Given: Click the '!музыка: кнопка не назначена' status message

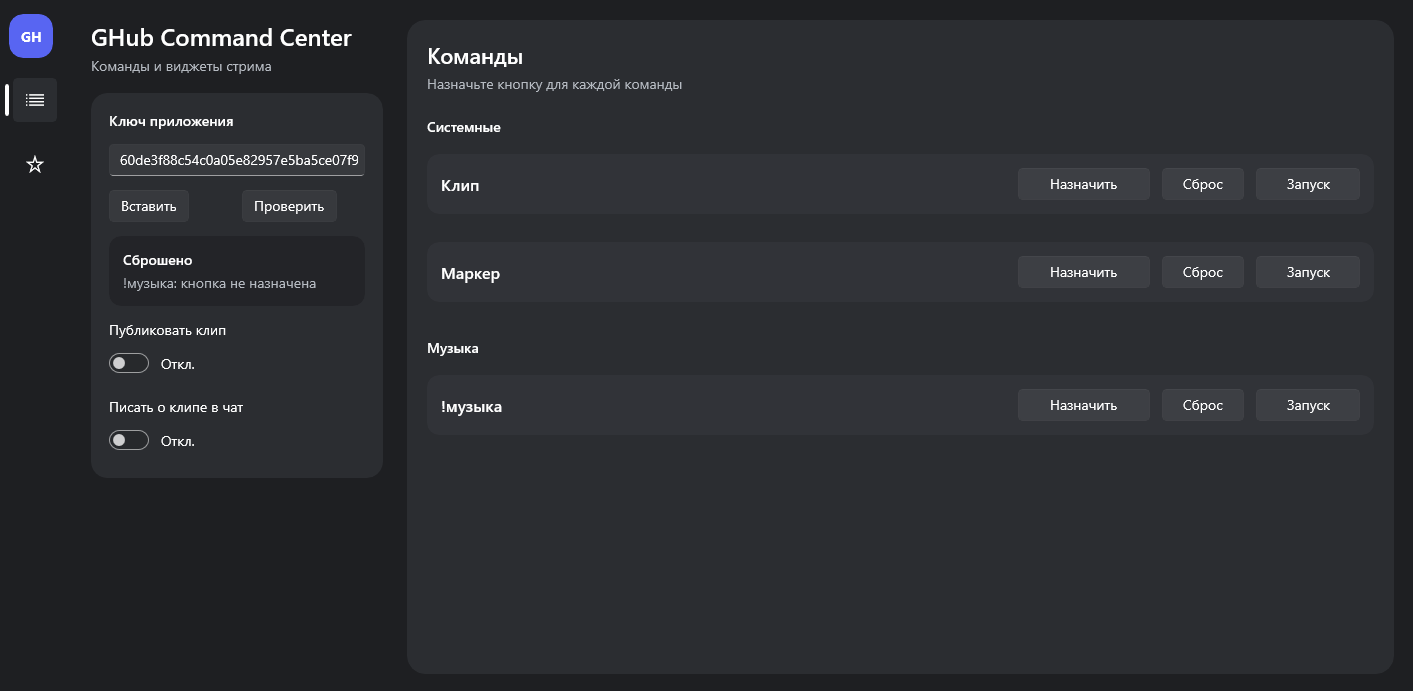Looking at the screenshot, I should pyautogui.click(x=219, y=283).
